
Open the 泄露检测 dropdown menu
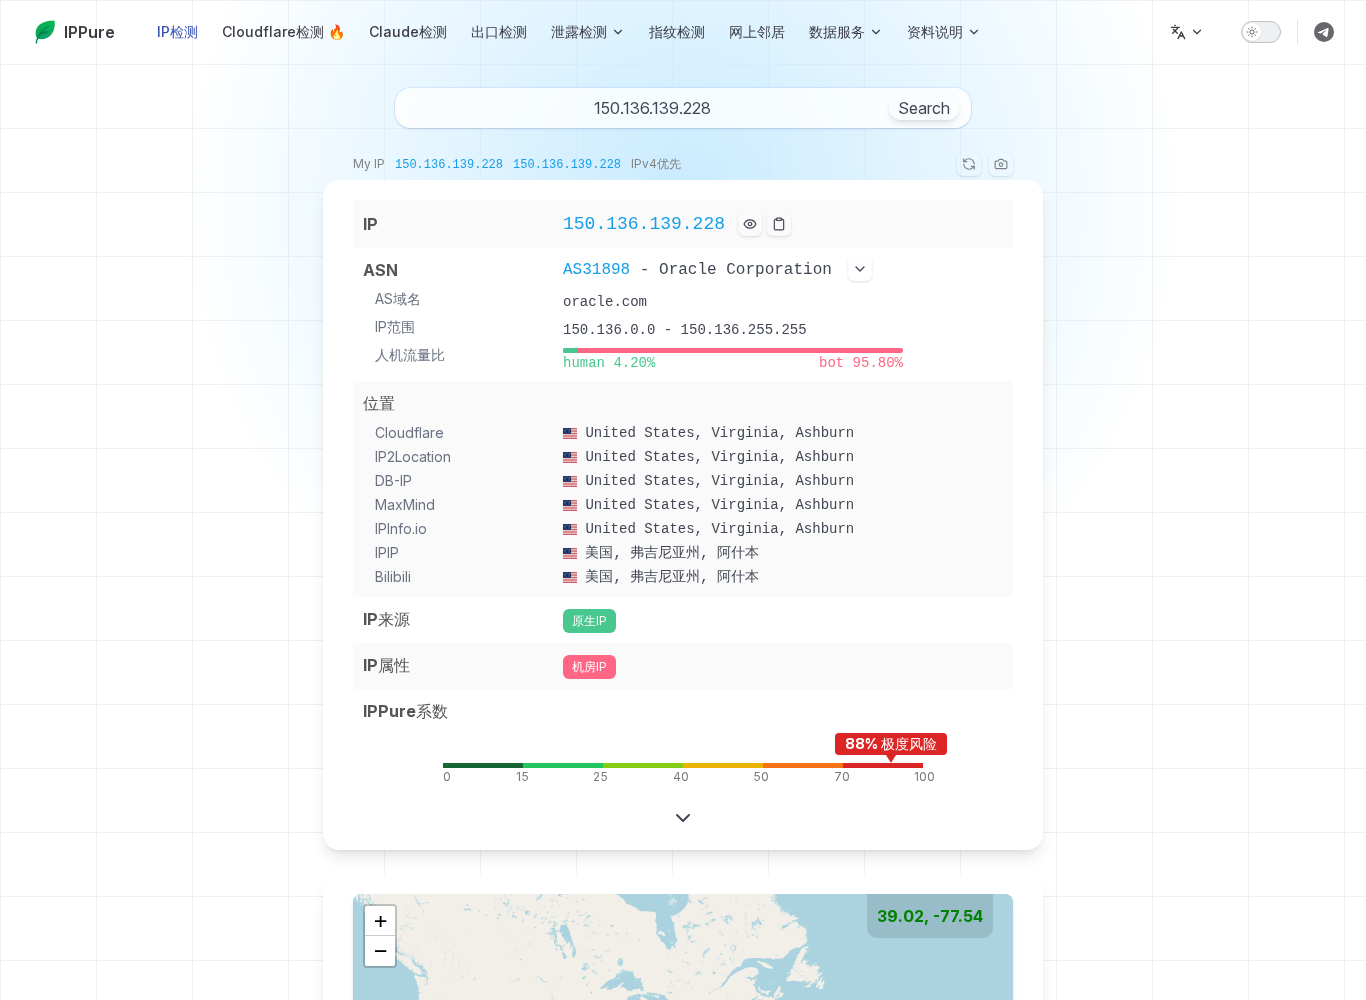(587, 32)
